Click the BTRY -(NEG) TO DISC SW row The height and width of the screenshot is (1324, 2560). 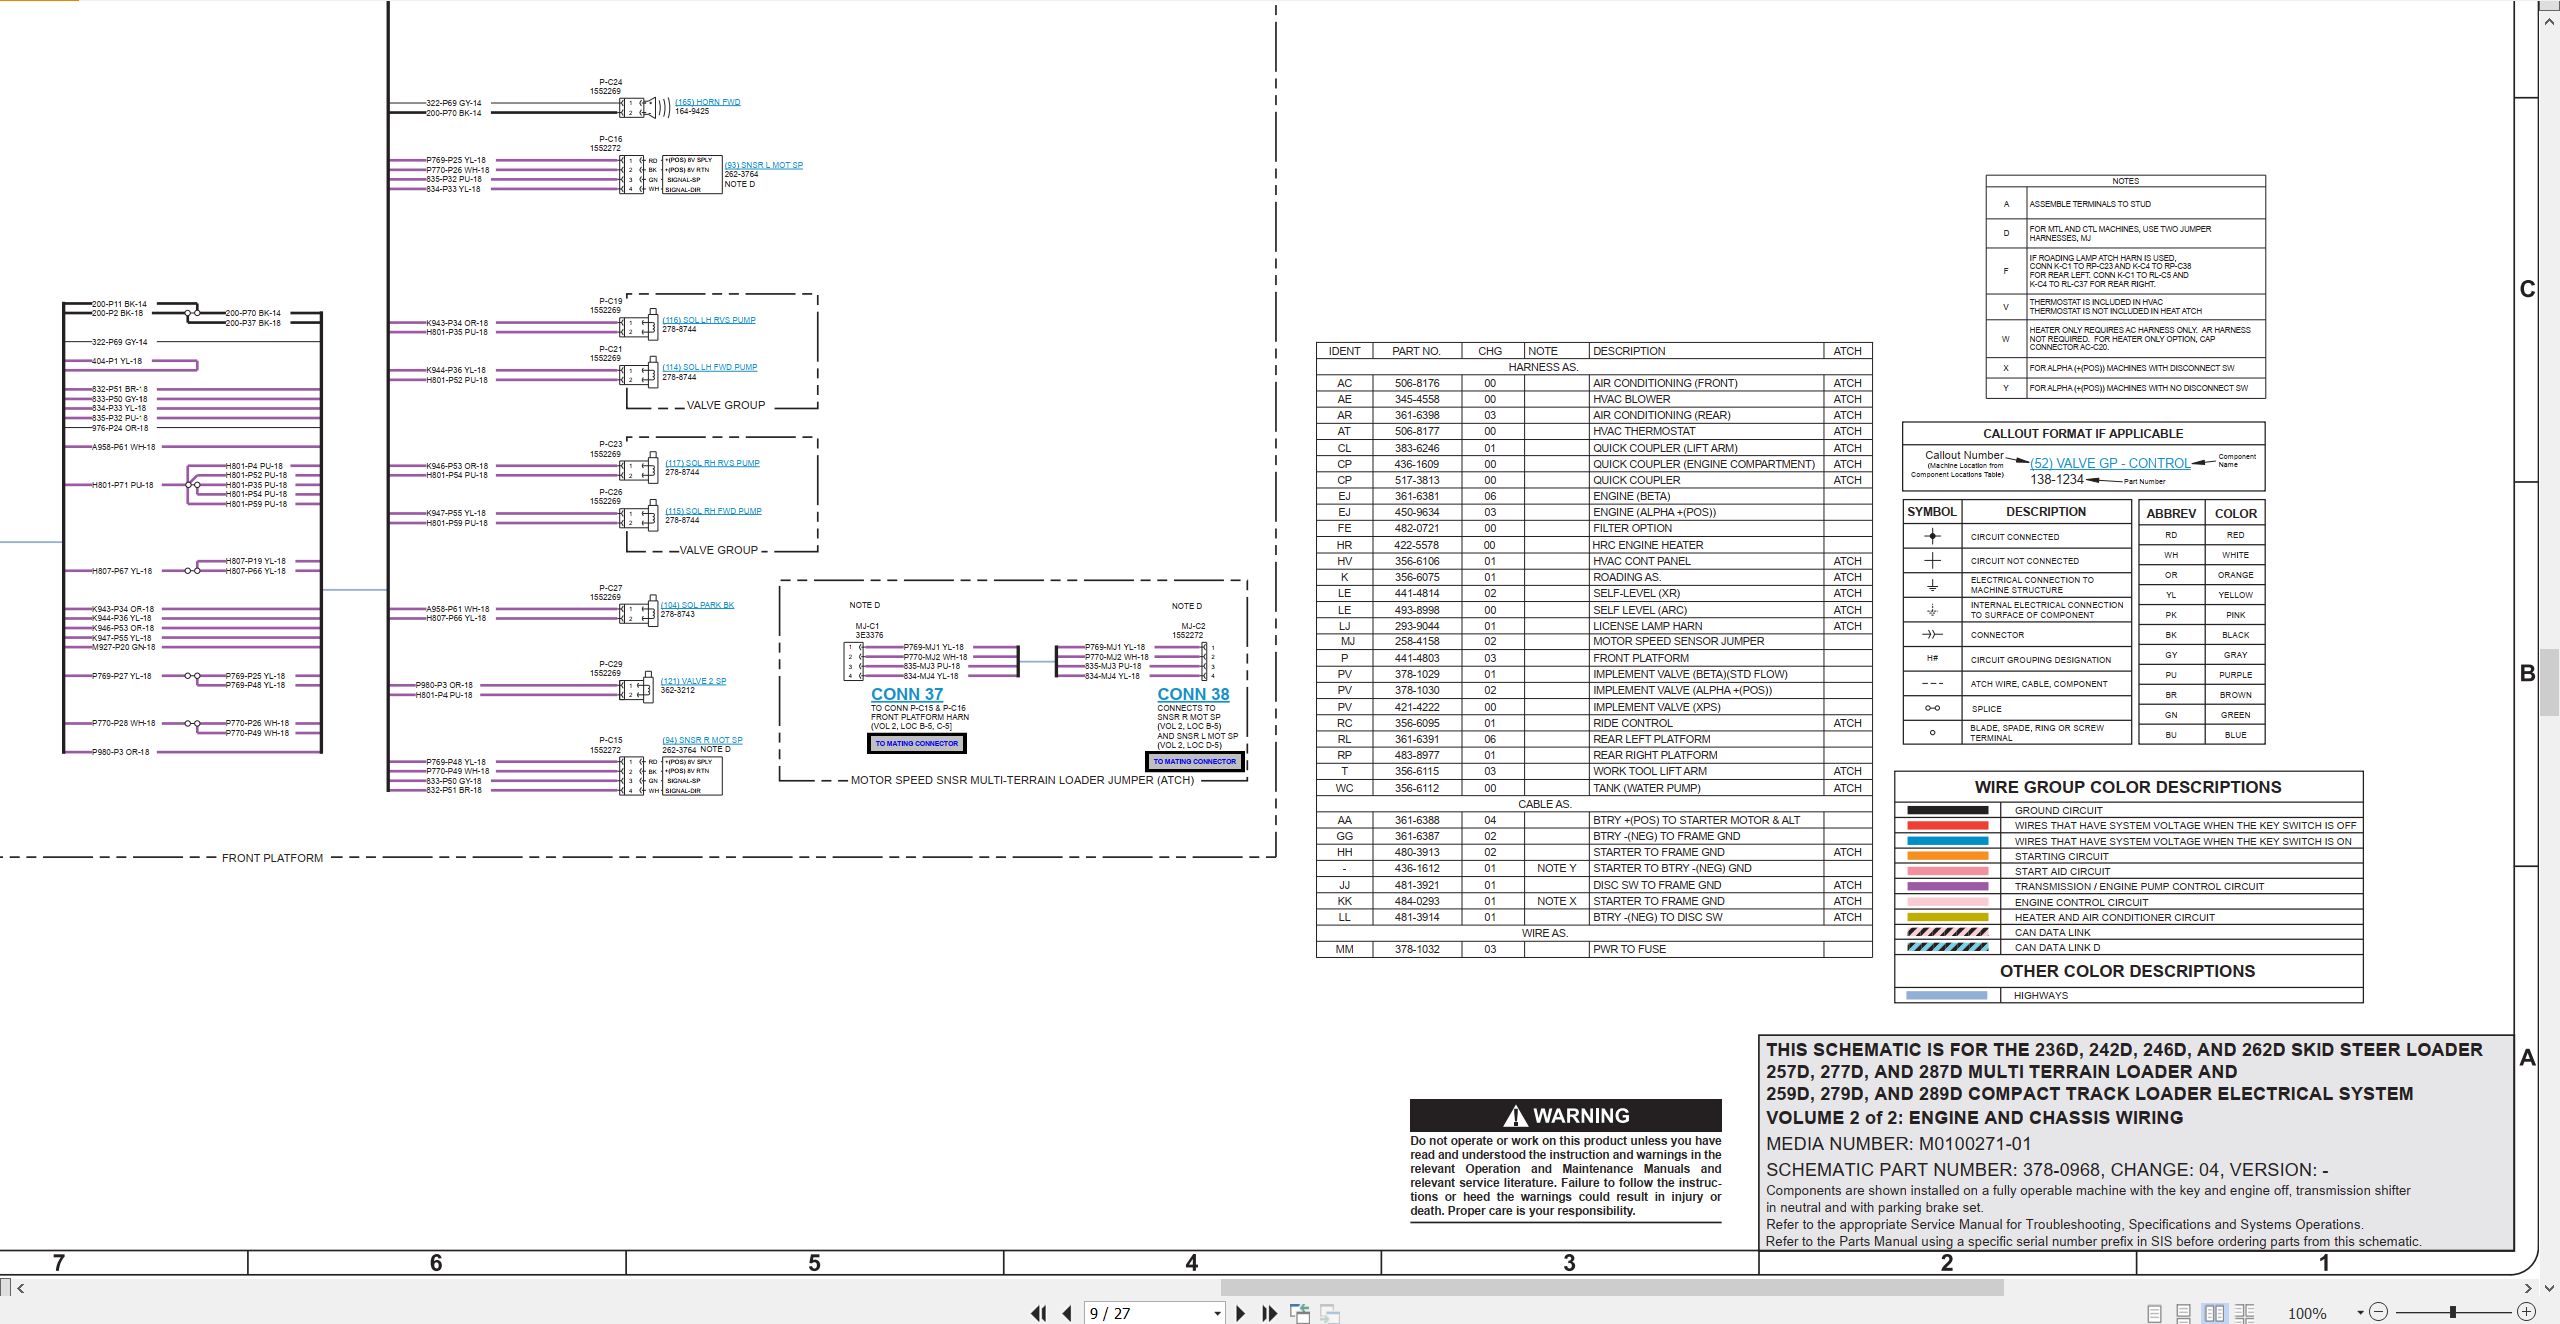[1594, 917]
